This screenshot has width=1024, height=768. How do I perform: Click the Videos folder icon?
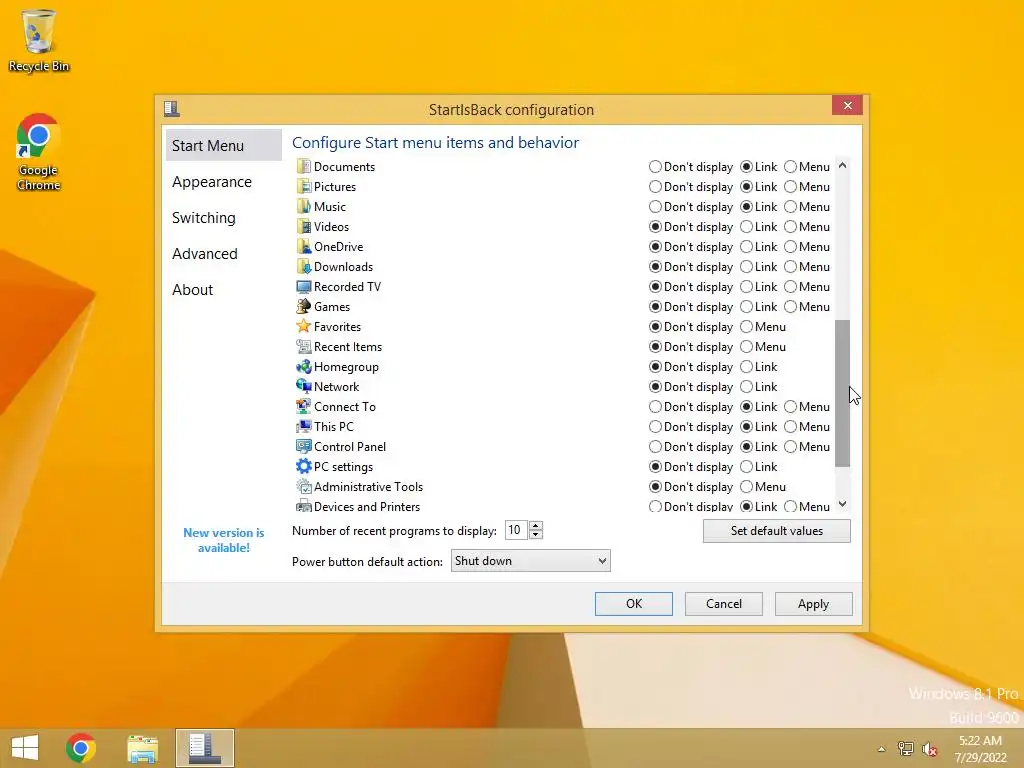[304, 227]
